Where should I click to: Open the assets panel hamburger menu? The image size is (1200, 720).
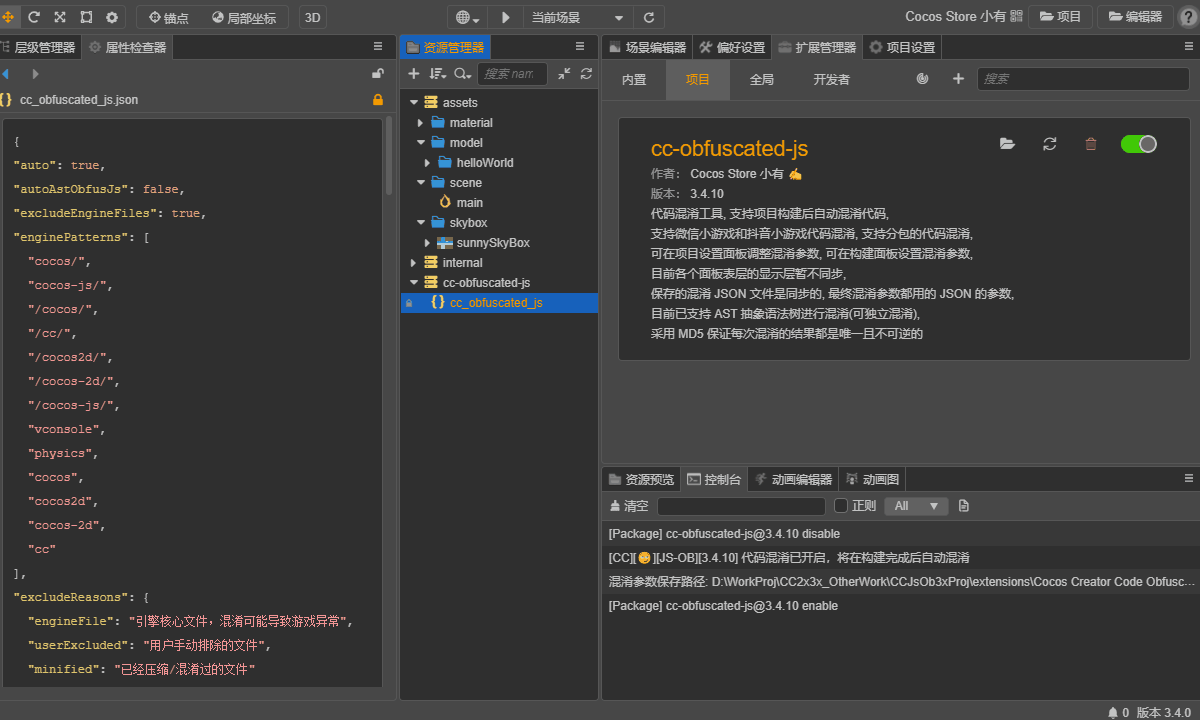(580, 47)
